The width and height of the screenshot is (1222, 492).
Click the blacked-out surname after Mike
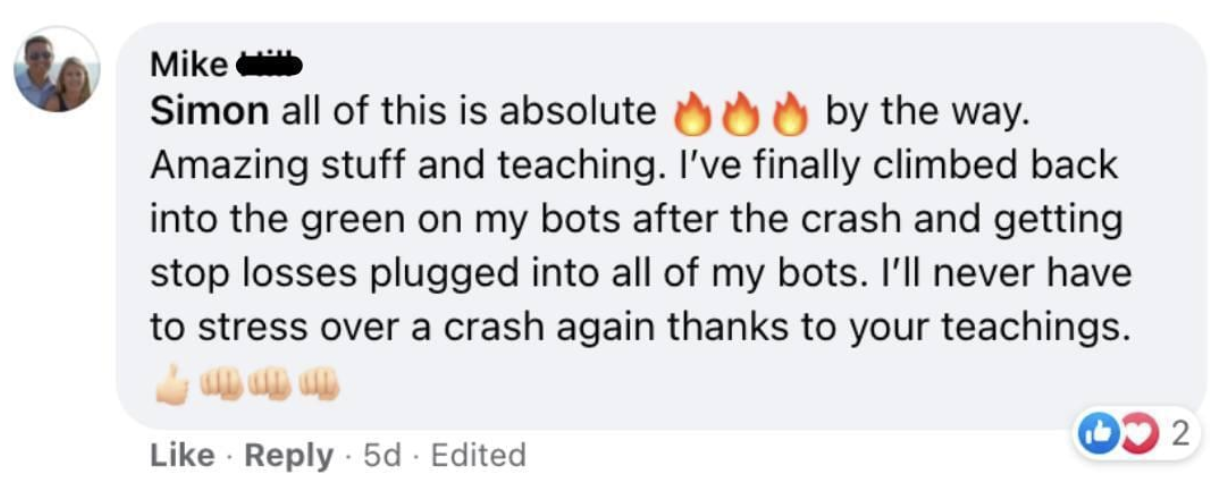coord(268,66)
